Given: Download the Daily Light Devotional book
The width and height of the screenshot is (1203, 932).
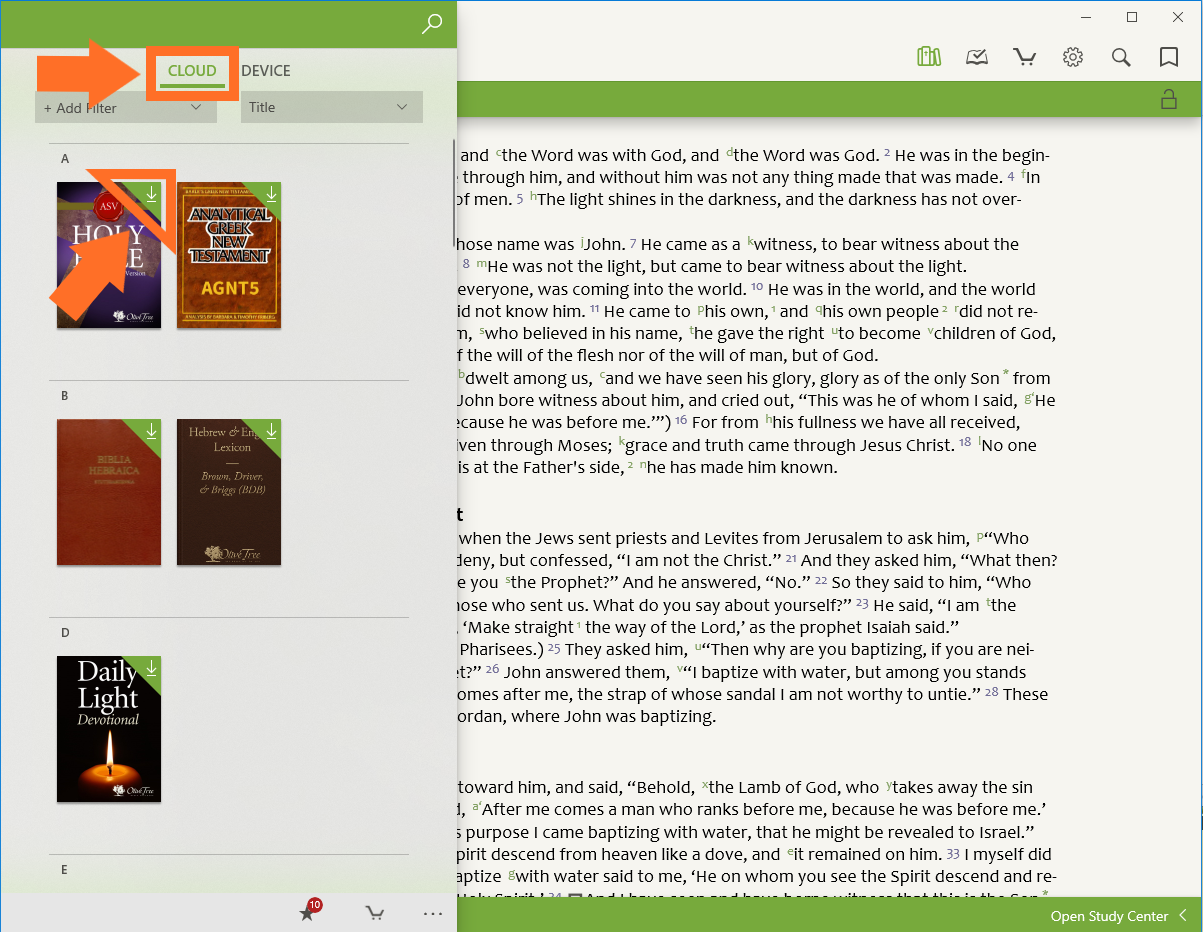Looking at the screenshot, I should click(x=151, y=667).
